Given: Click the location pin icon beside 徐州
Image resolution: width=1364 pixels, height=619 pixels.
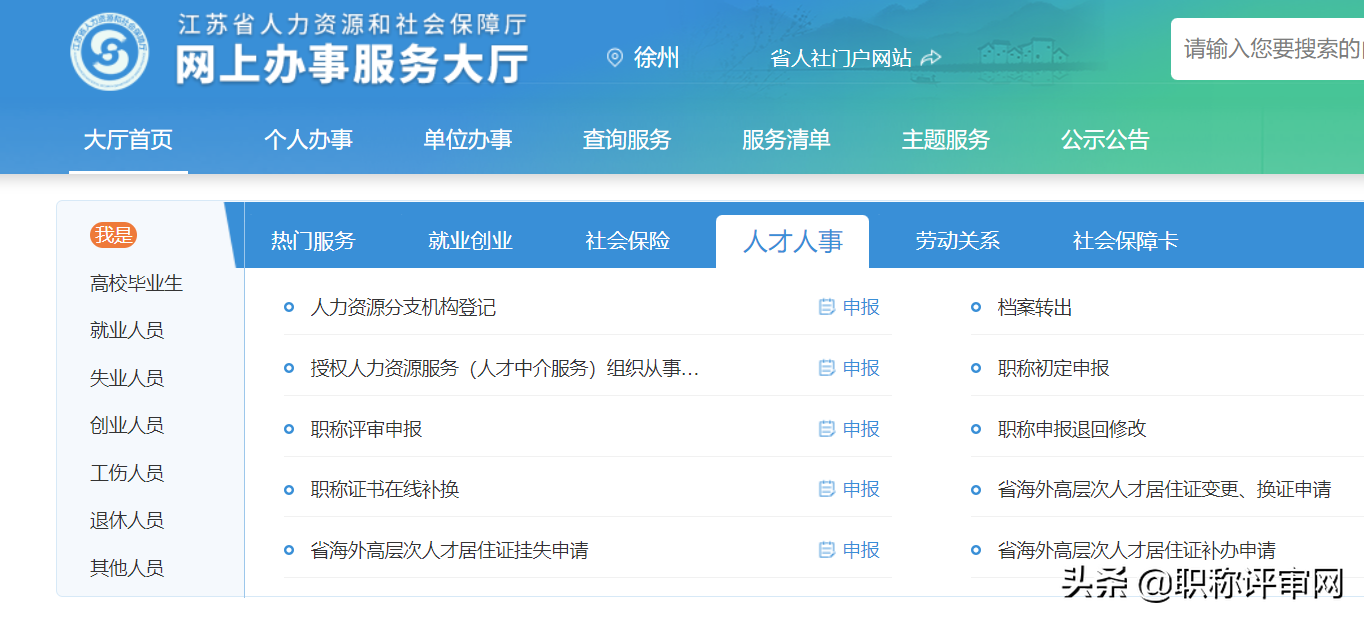Looking at the screenshot, I should [x=613, y=58].
